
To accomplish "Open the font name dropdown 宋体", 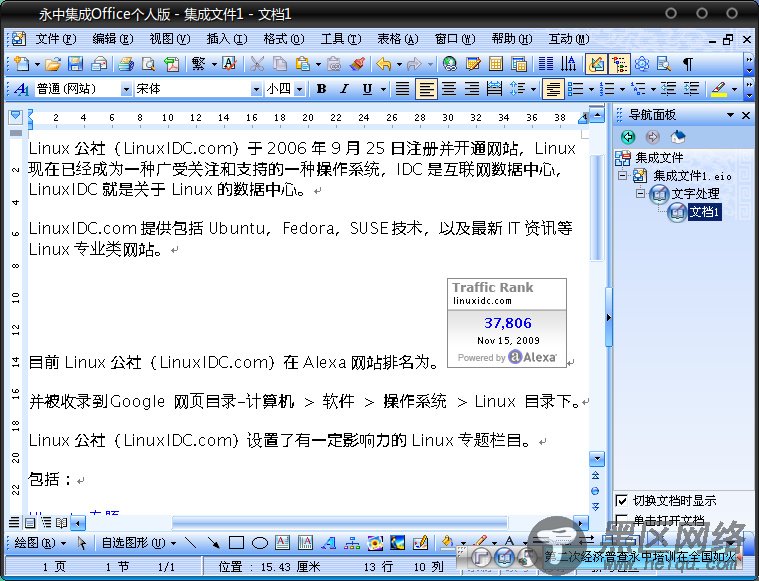I will point(256,89).
